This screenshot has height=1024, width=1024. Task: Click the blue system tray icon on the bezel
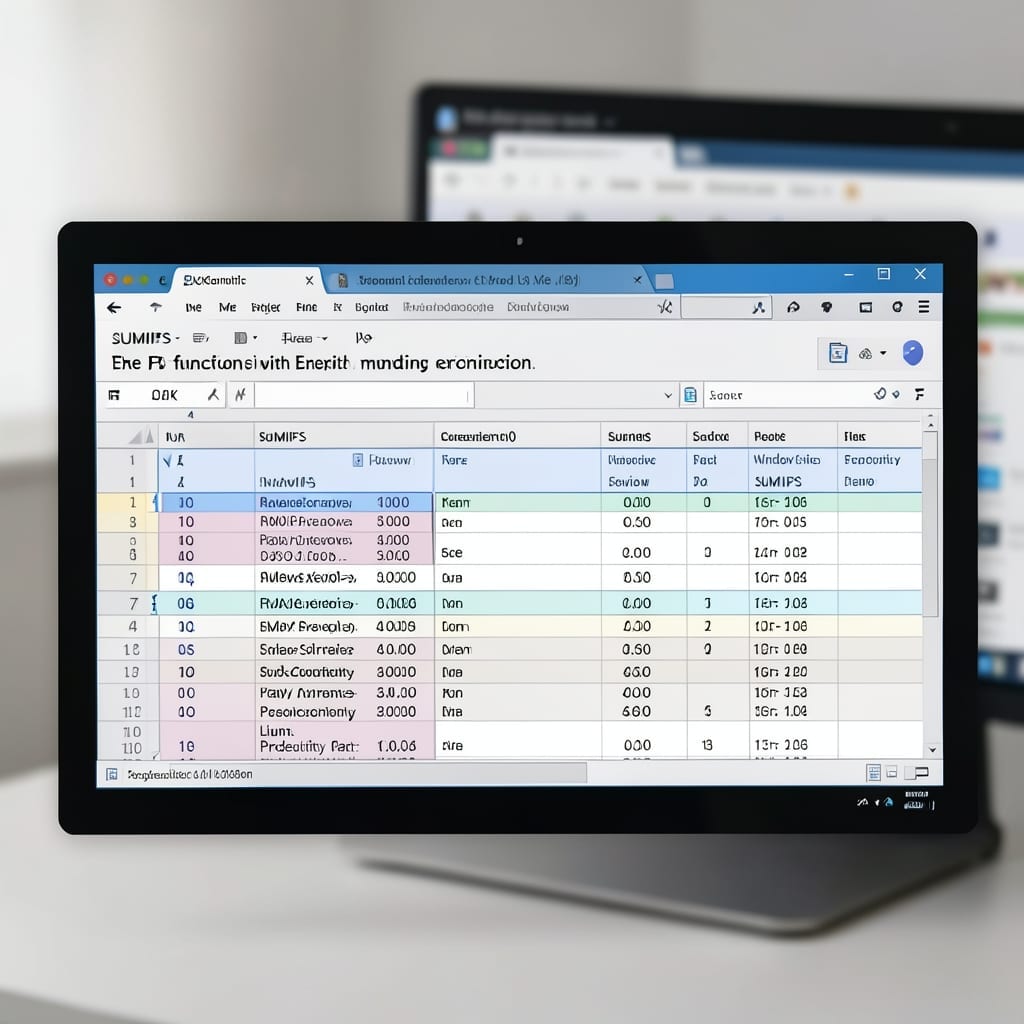point(888,803)
